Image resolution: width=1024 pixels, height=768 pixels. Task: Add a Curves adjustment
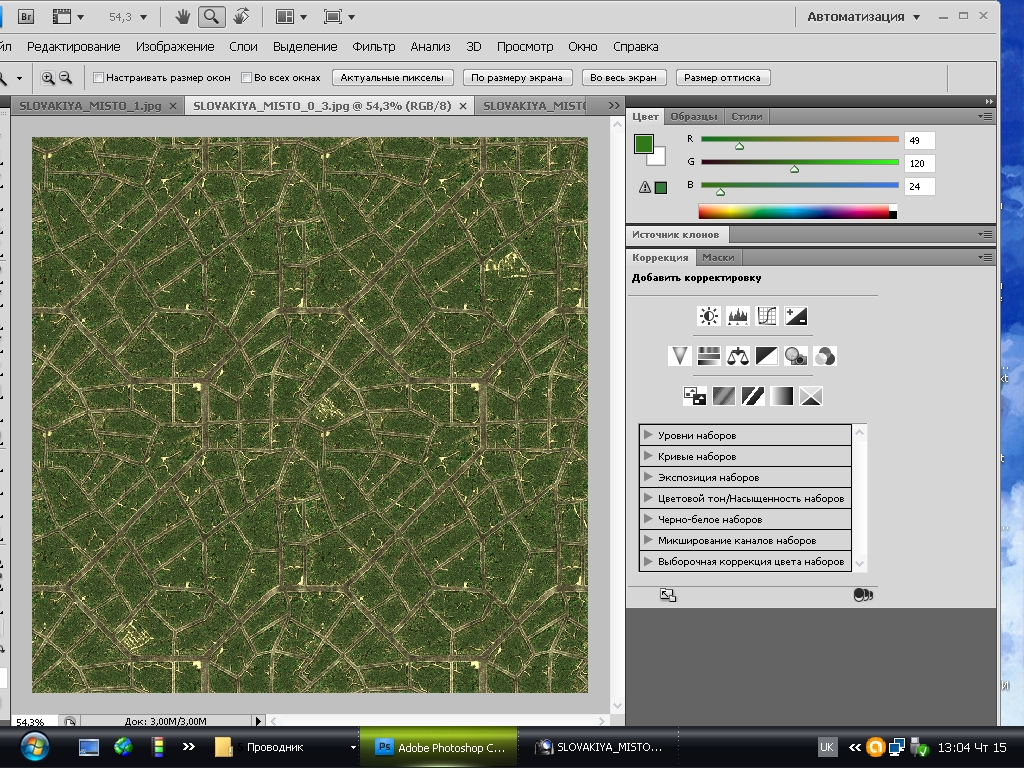767,316
